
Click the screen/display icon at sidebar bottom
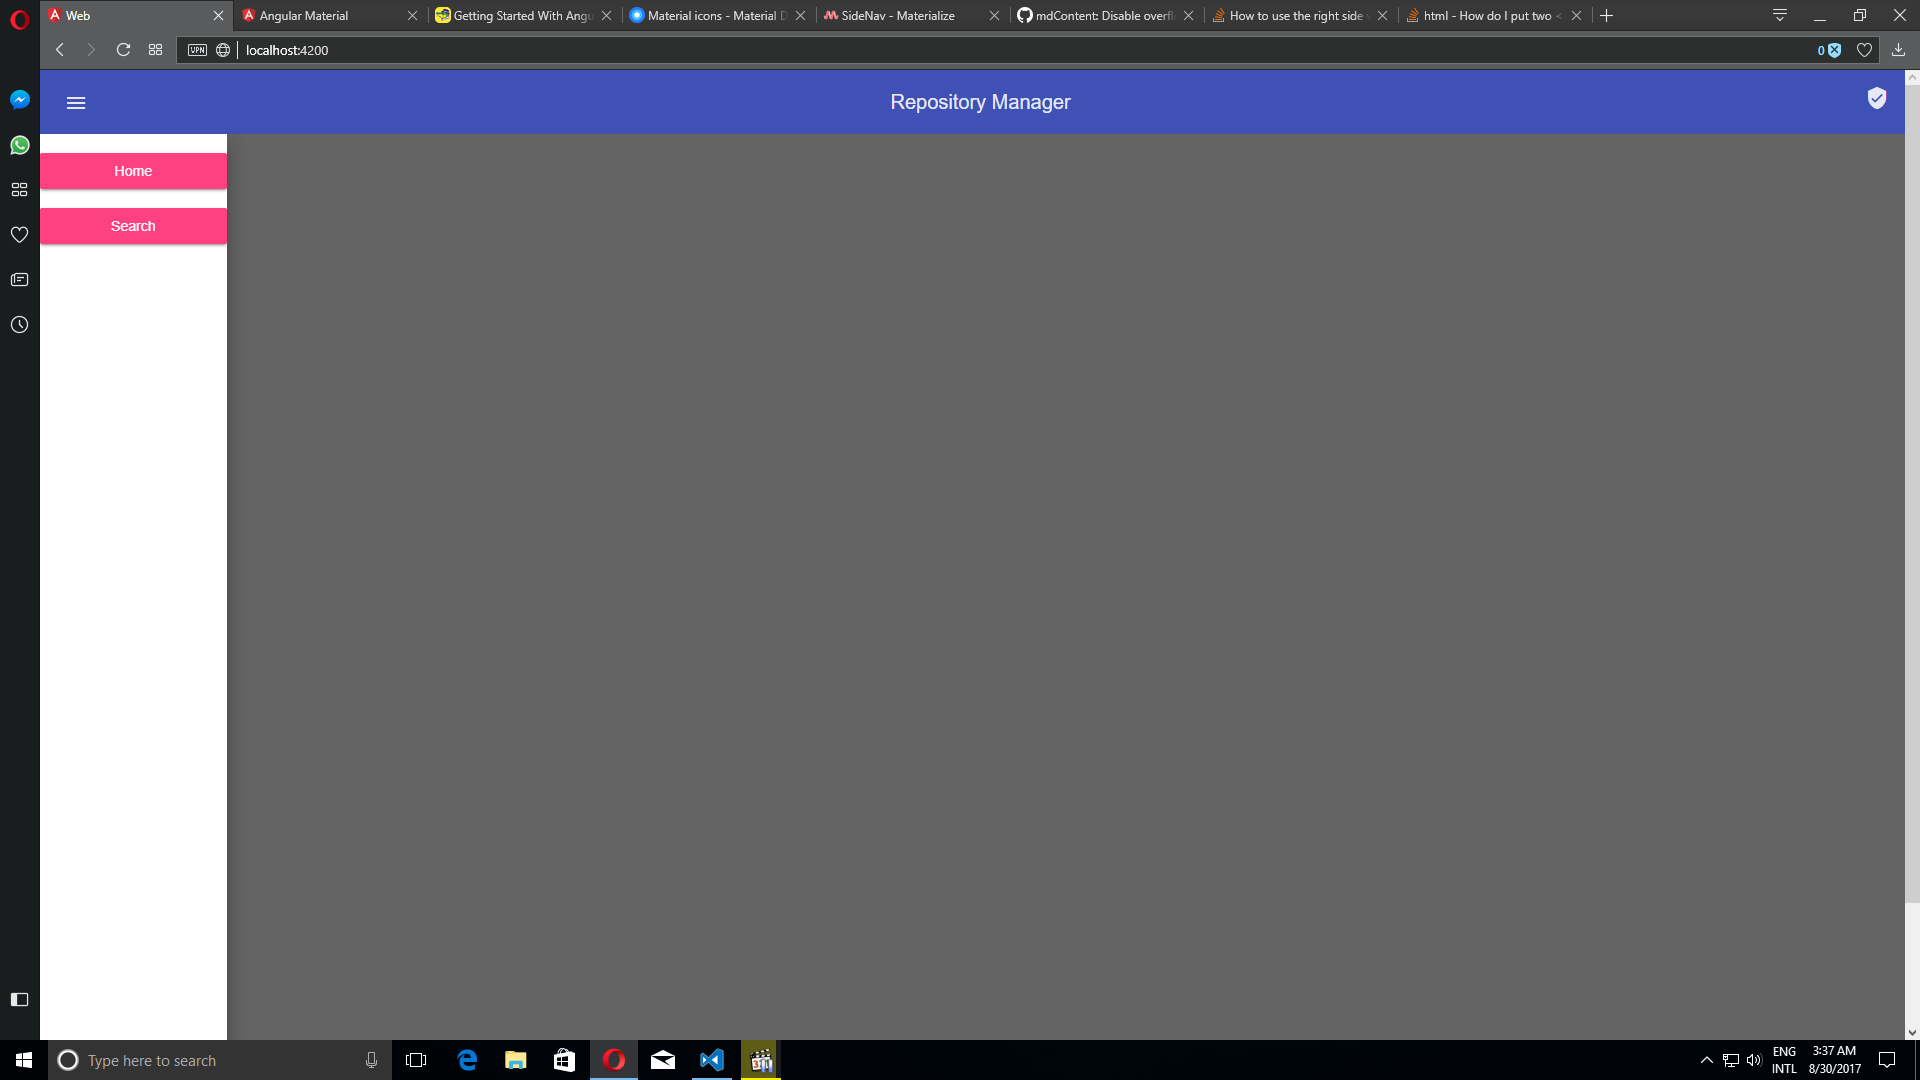[18, 998]
